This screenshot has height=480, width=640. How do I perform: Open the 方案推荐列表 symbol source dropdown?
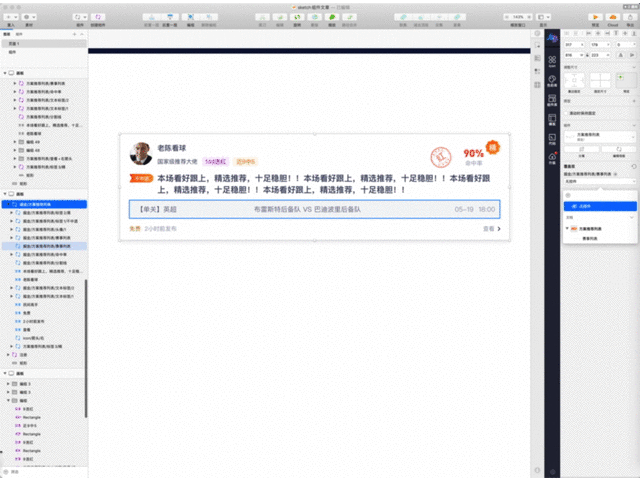point(600,137)
